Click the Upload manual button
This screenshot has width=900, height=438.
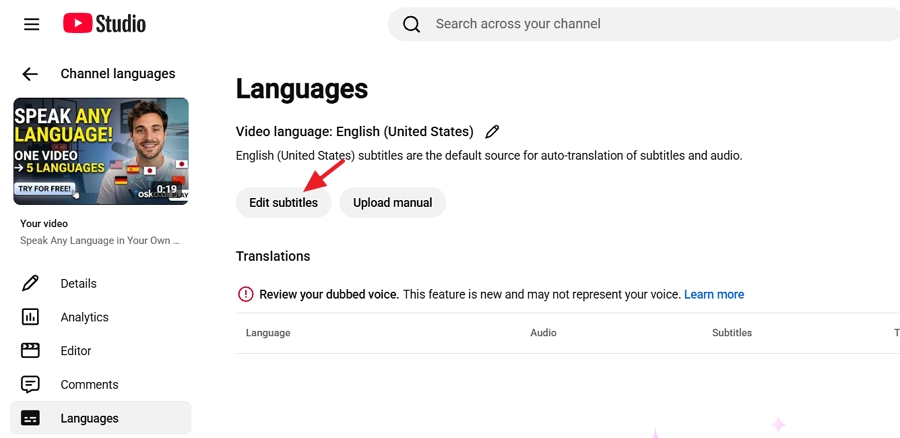tap(393, 203)
